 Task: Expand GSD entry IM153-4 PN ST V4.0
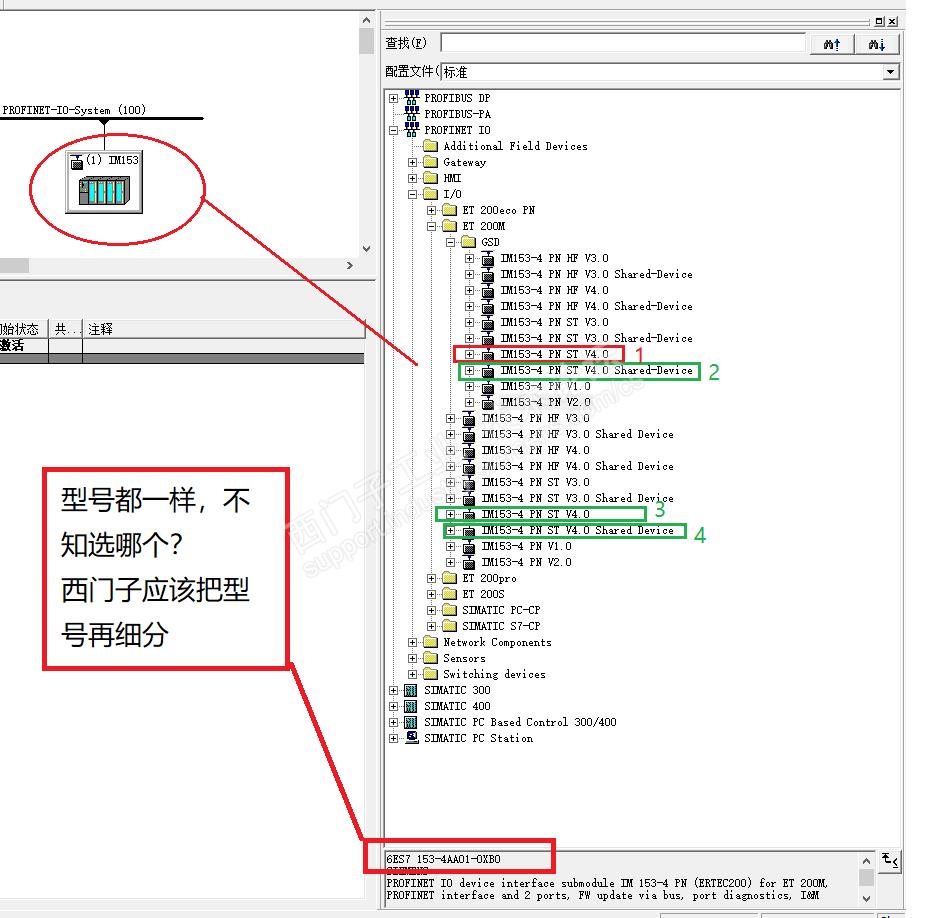point(469,354)
